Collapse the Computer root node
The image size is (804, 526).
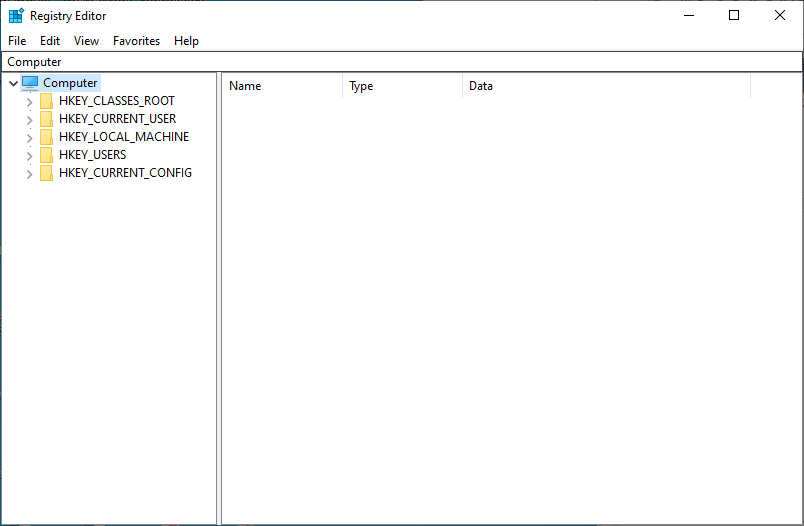tap(12, 83)
